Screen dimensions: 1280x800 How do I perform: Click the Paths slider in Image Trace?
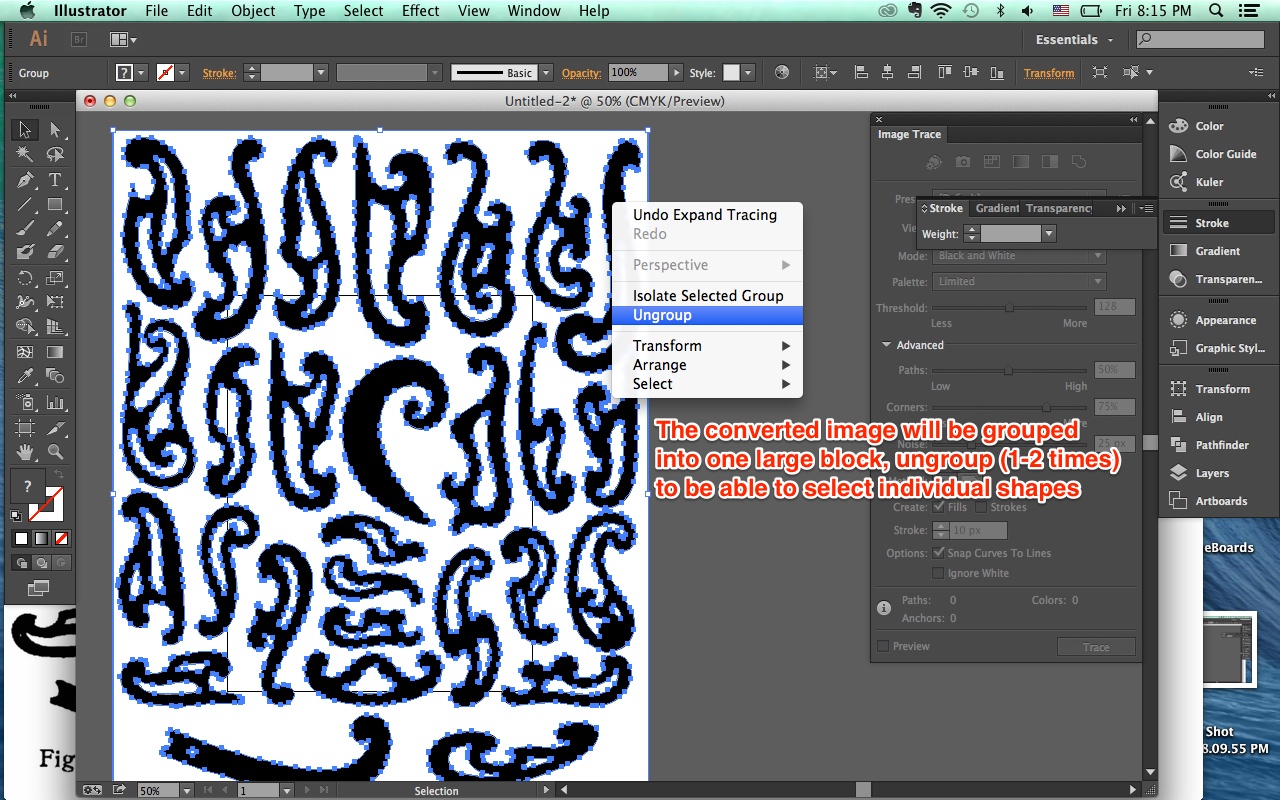1009,370
